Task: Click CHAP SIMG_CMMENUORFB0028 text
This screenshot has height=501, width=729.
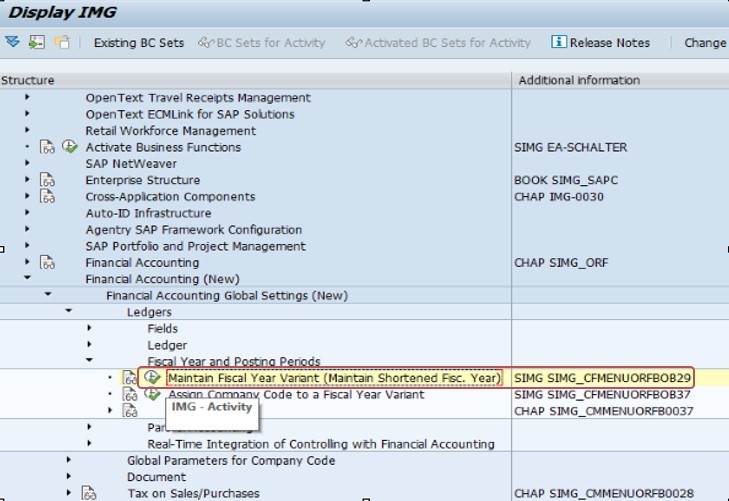Action: (x=604, y=493)
